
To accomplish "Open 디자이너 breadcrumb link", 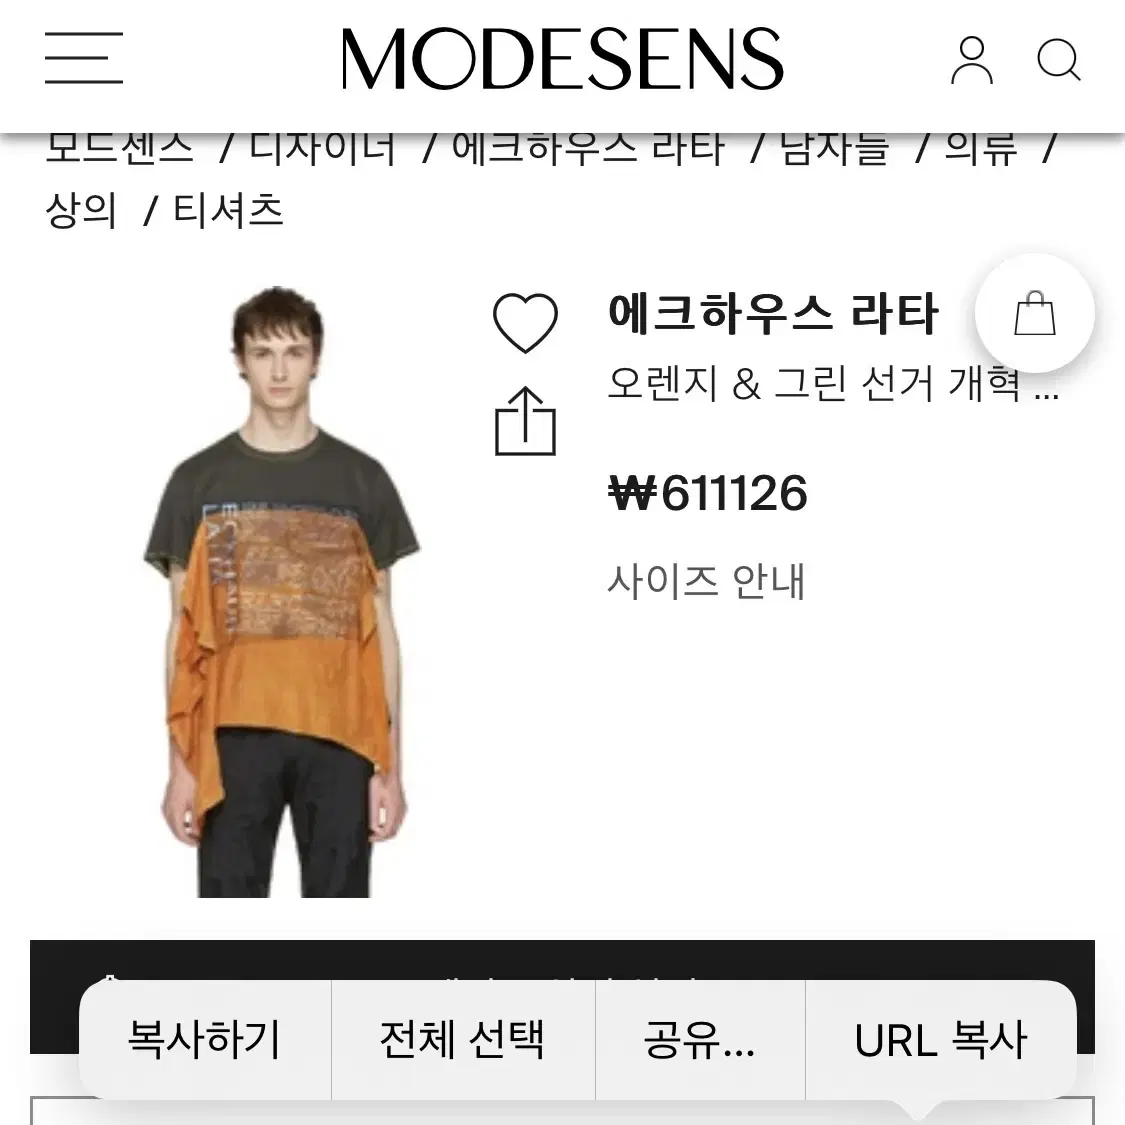I will point(322,149).
